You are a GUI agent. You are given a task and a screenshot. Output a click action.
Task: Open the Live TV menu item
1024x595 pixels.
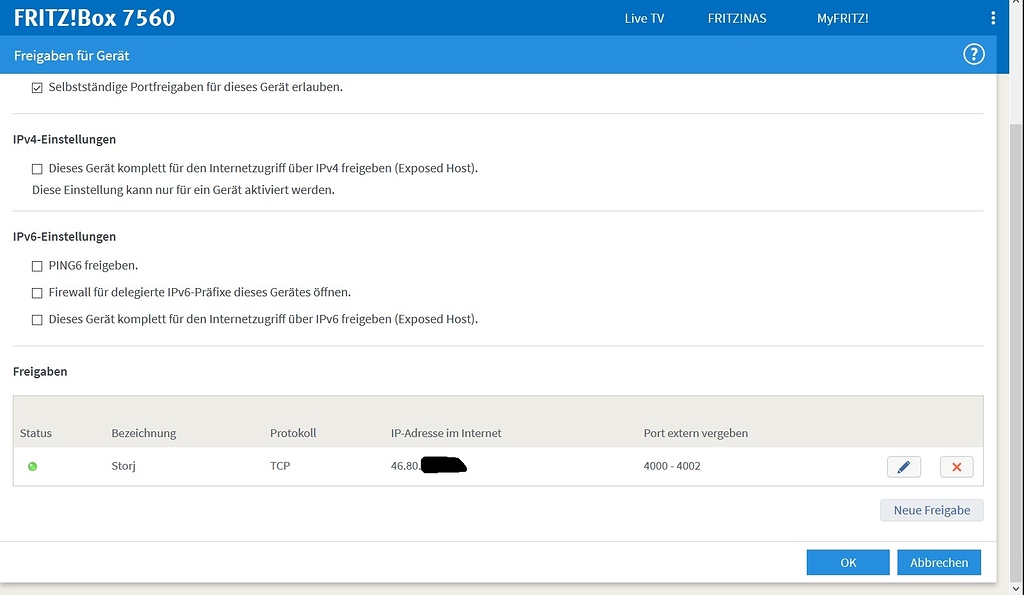pos(644,18)
